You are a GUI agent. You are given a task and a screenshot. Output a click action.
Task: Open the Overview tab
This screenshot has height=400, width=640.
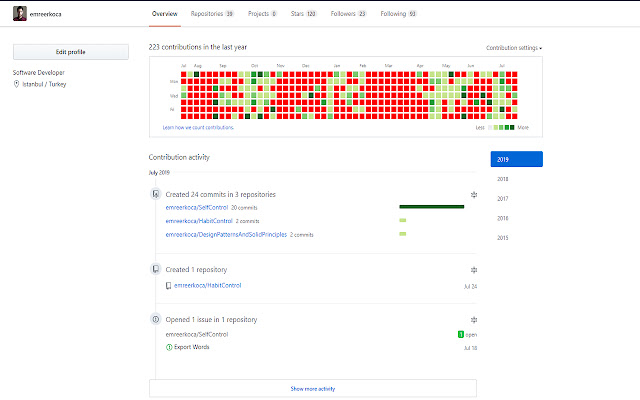(x=164, y=13)
